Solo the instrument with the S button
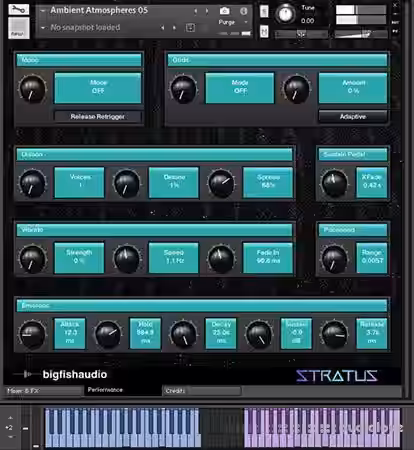The width and height of the screenshot is (414, 450). 264,11
